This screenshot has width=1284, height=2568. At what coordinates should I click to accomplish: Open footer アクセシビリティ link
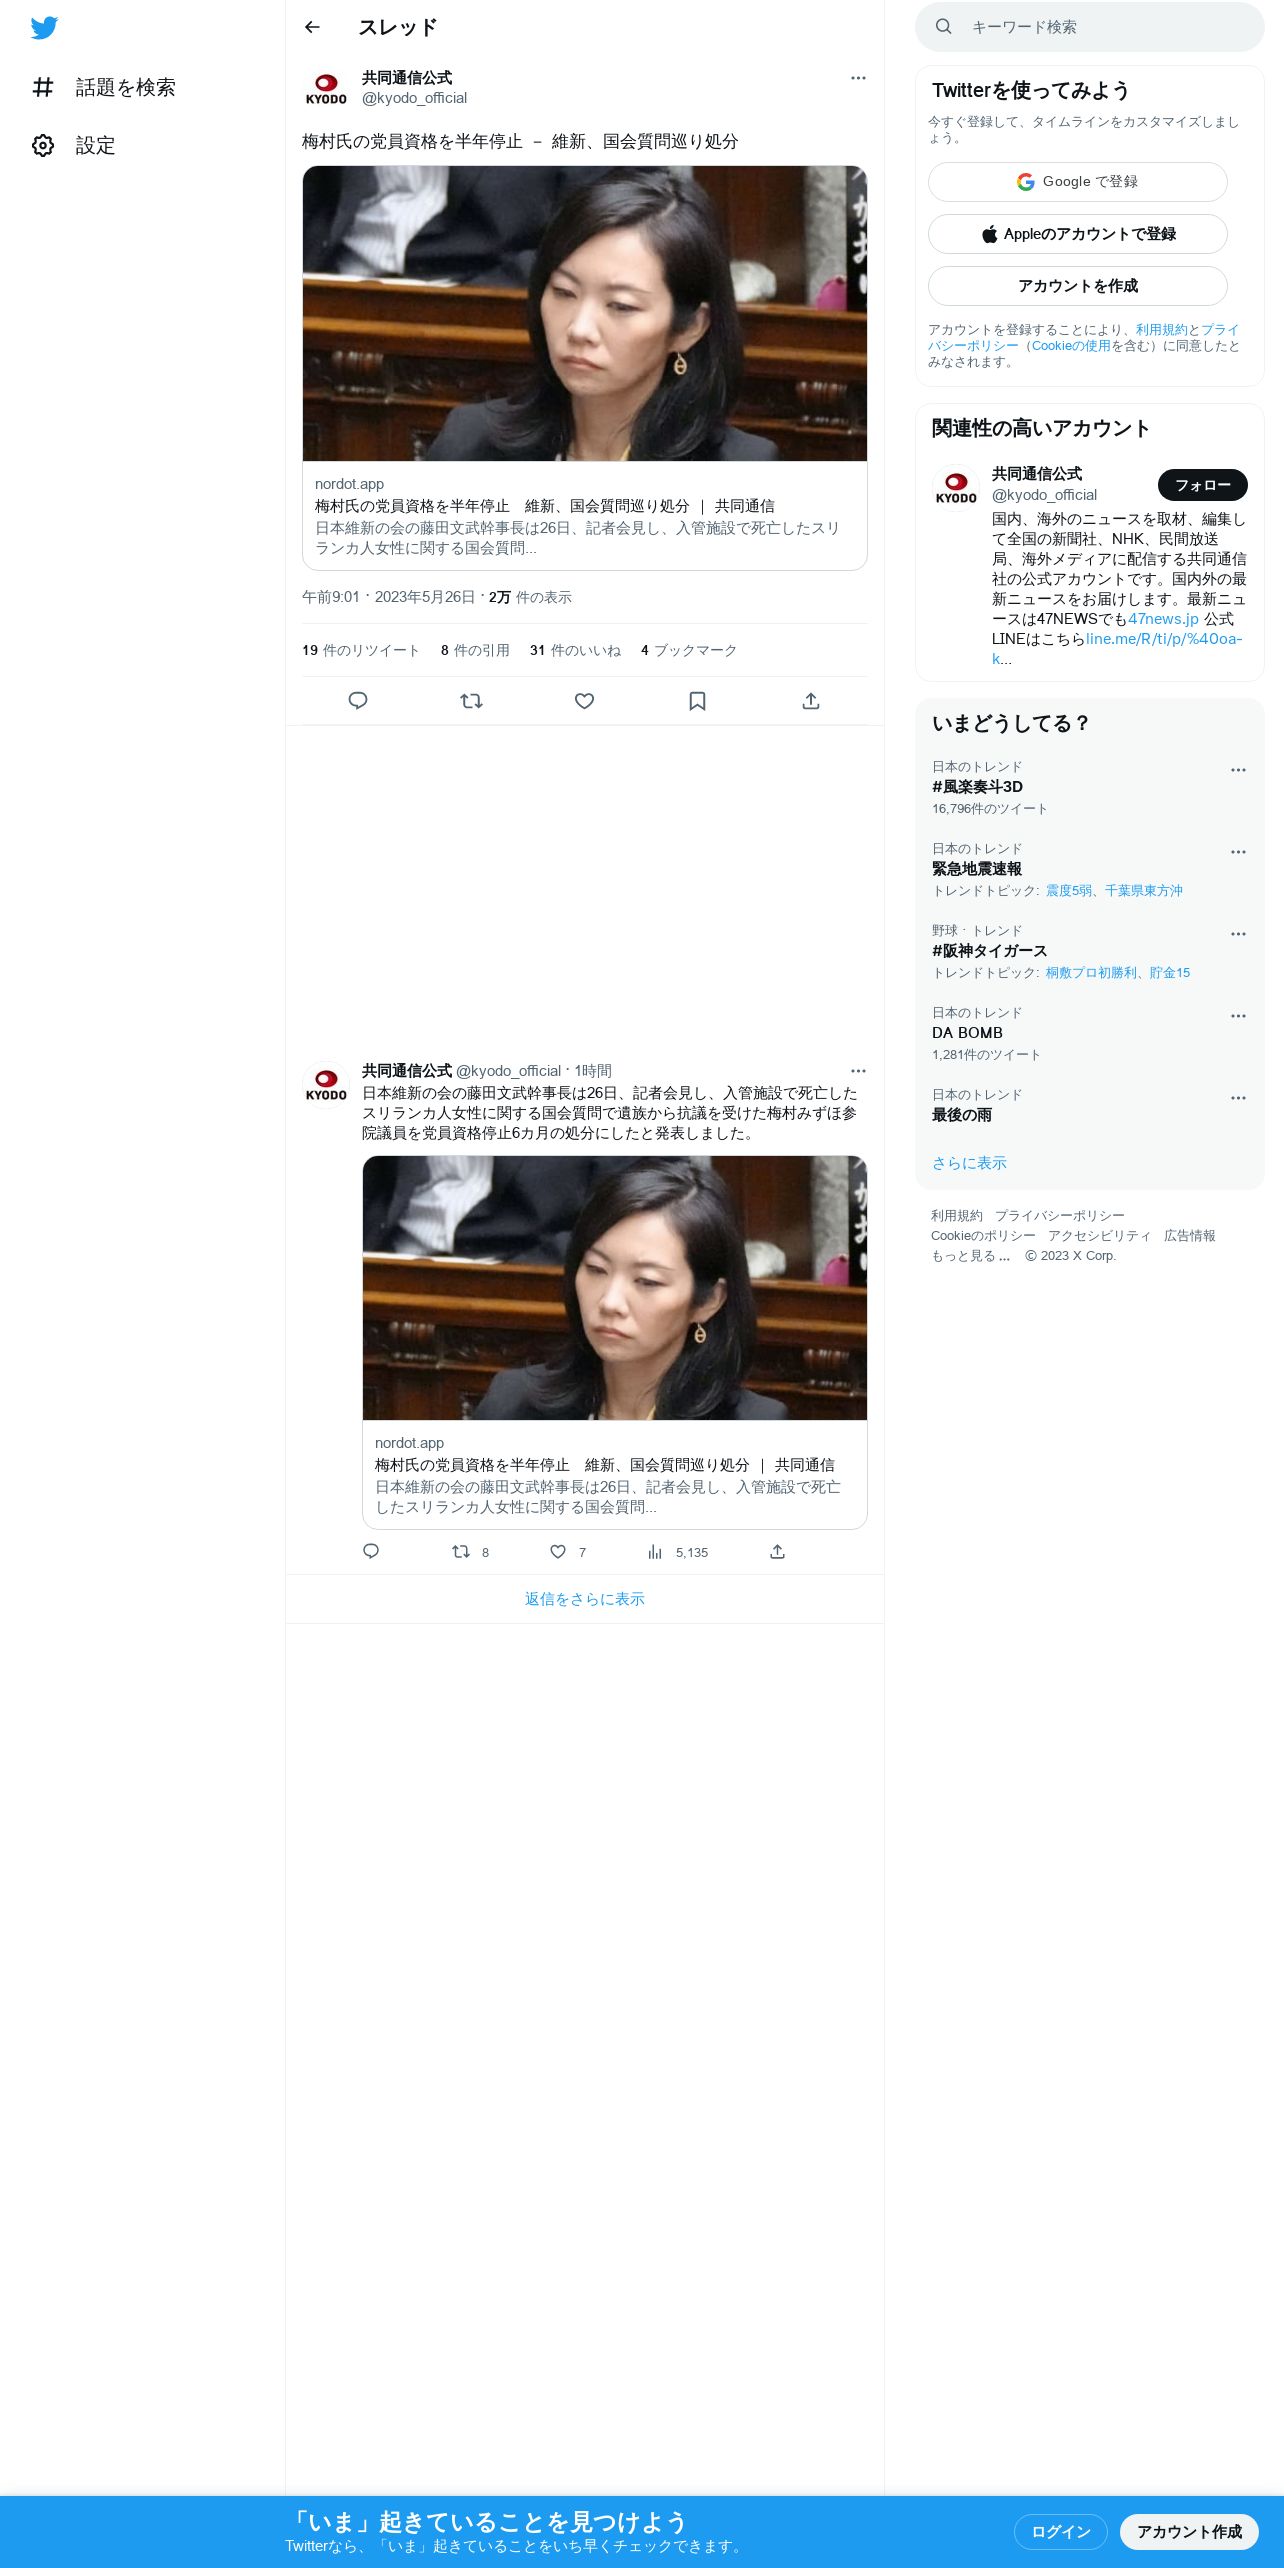1099,1236
